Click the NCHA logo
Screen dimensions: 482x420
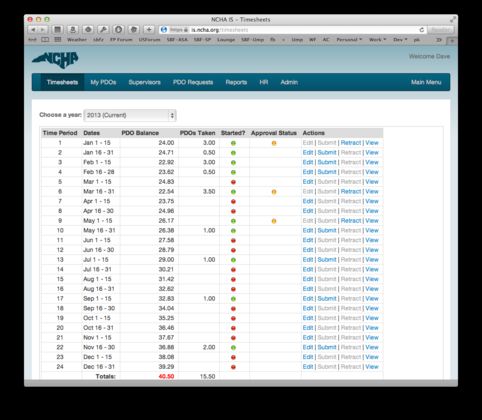tap(55, 60)
